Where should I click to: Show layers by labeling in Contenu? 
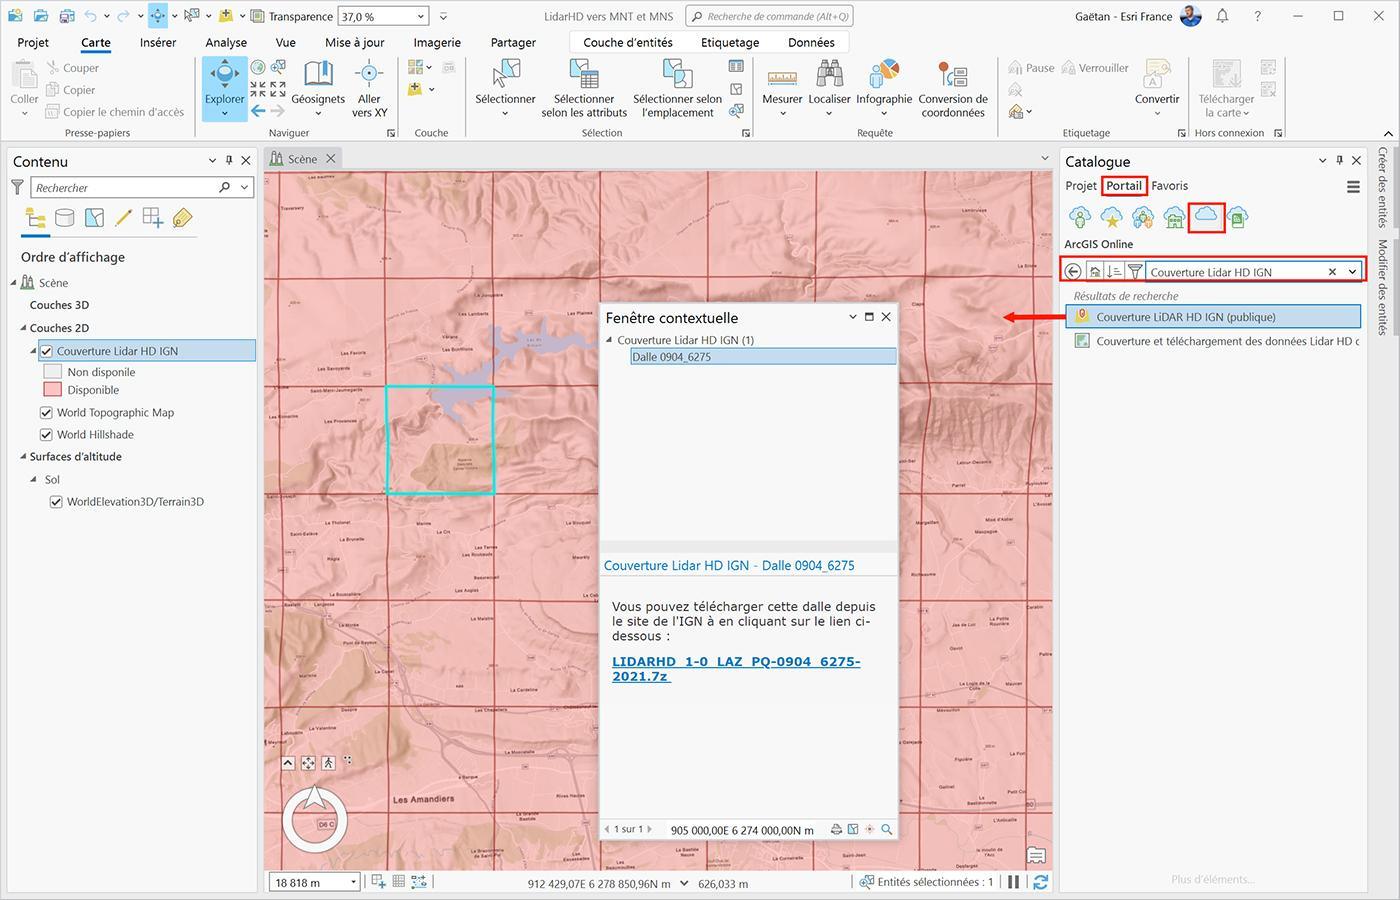182,218
